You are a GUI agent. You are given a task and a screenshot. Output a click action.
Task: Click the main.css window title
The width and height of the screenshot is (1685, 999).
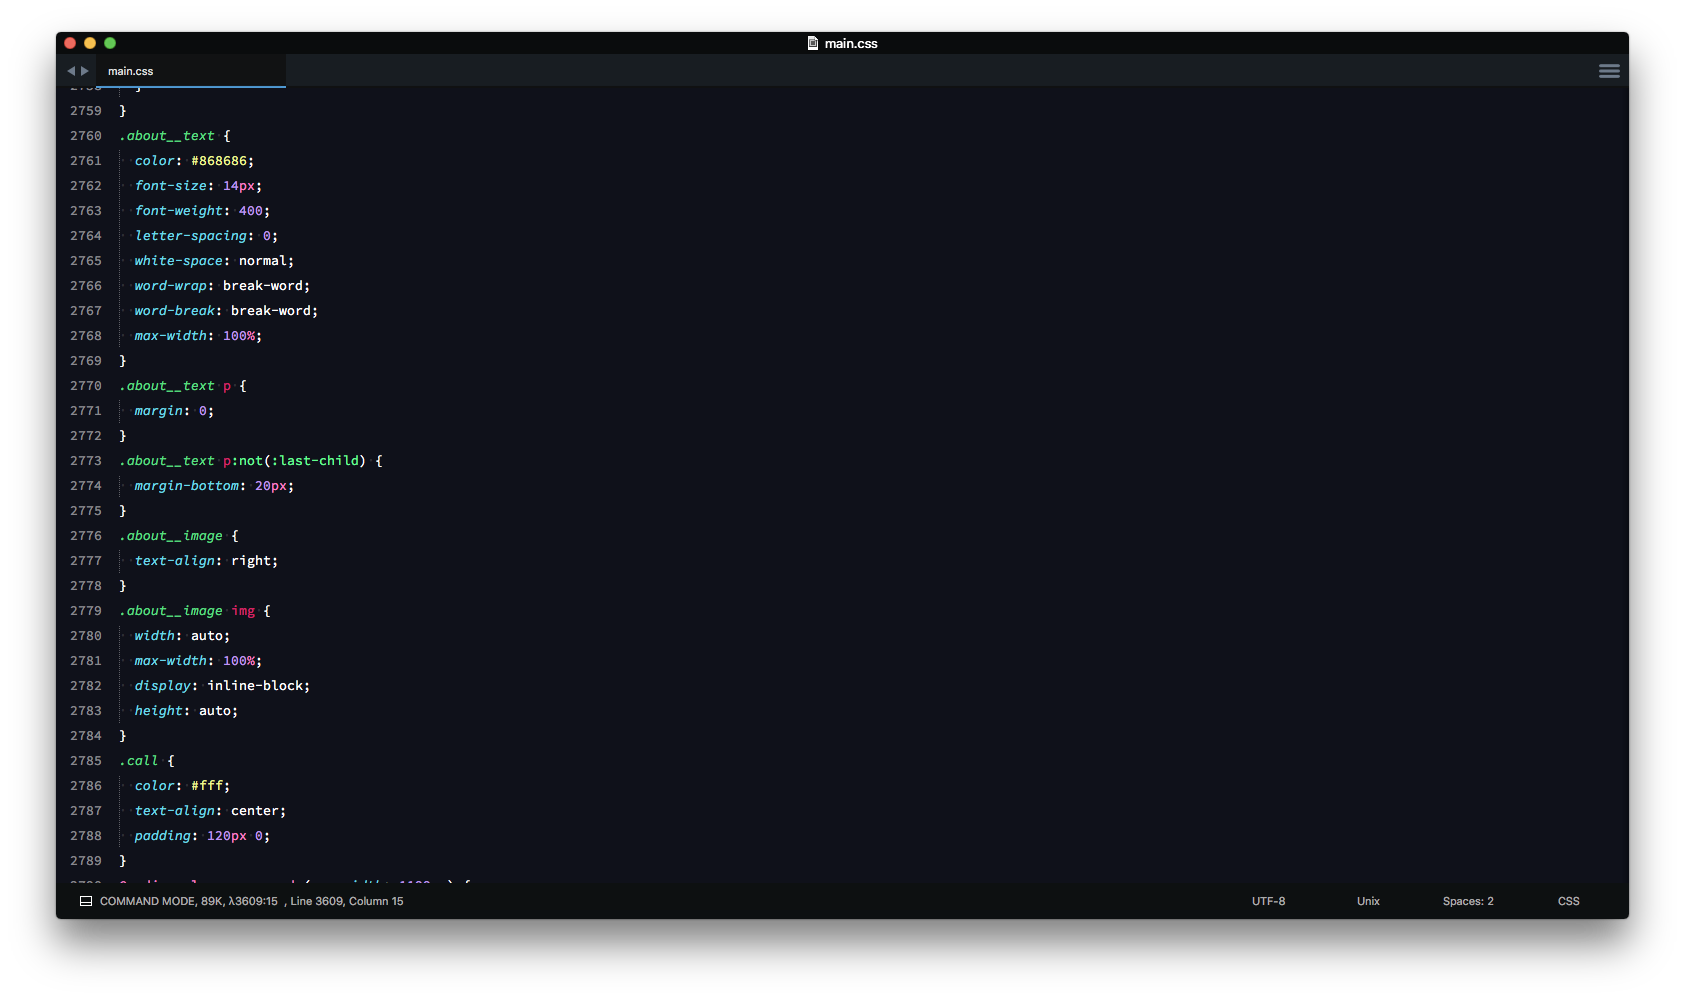[851, 43]
